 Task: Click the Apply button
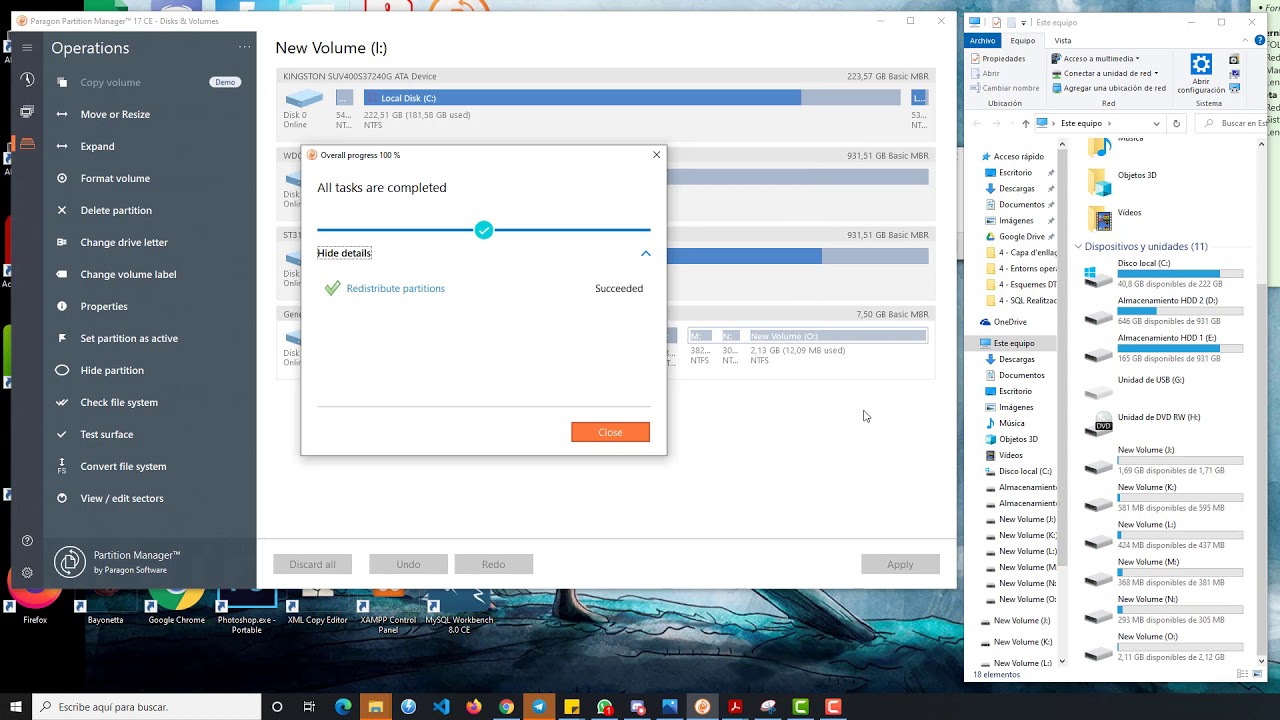tap(900, 564)
